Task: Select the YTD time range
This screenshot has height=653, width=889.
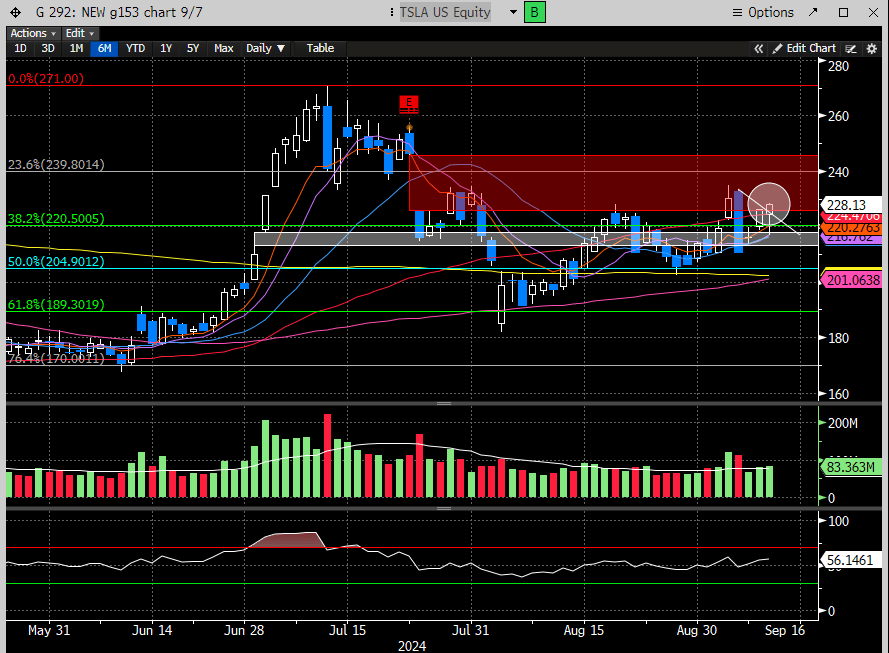Action: click(135, 48)
